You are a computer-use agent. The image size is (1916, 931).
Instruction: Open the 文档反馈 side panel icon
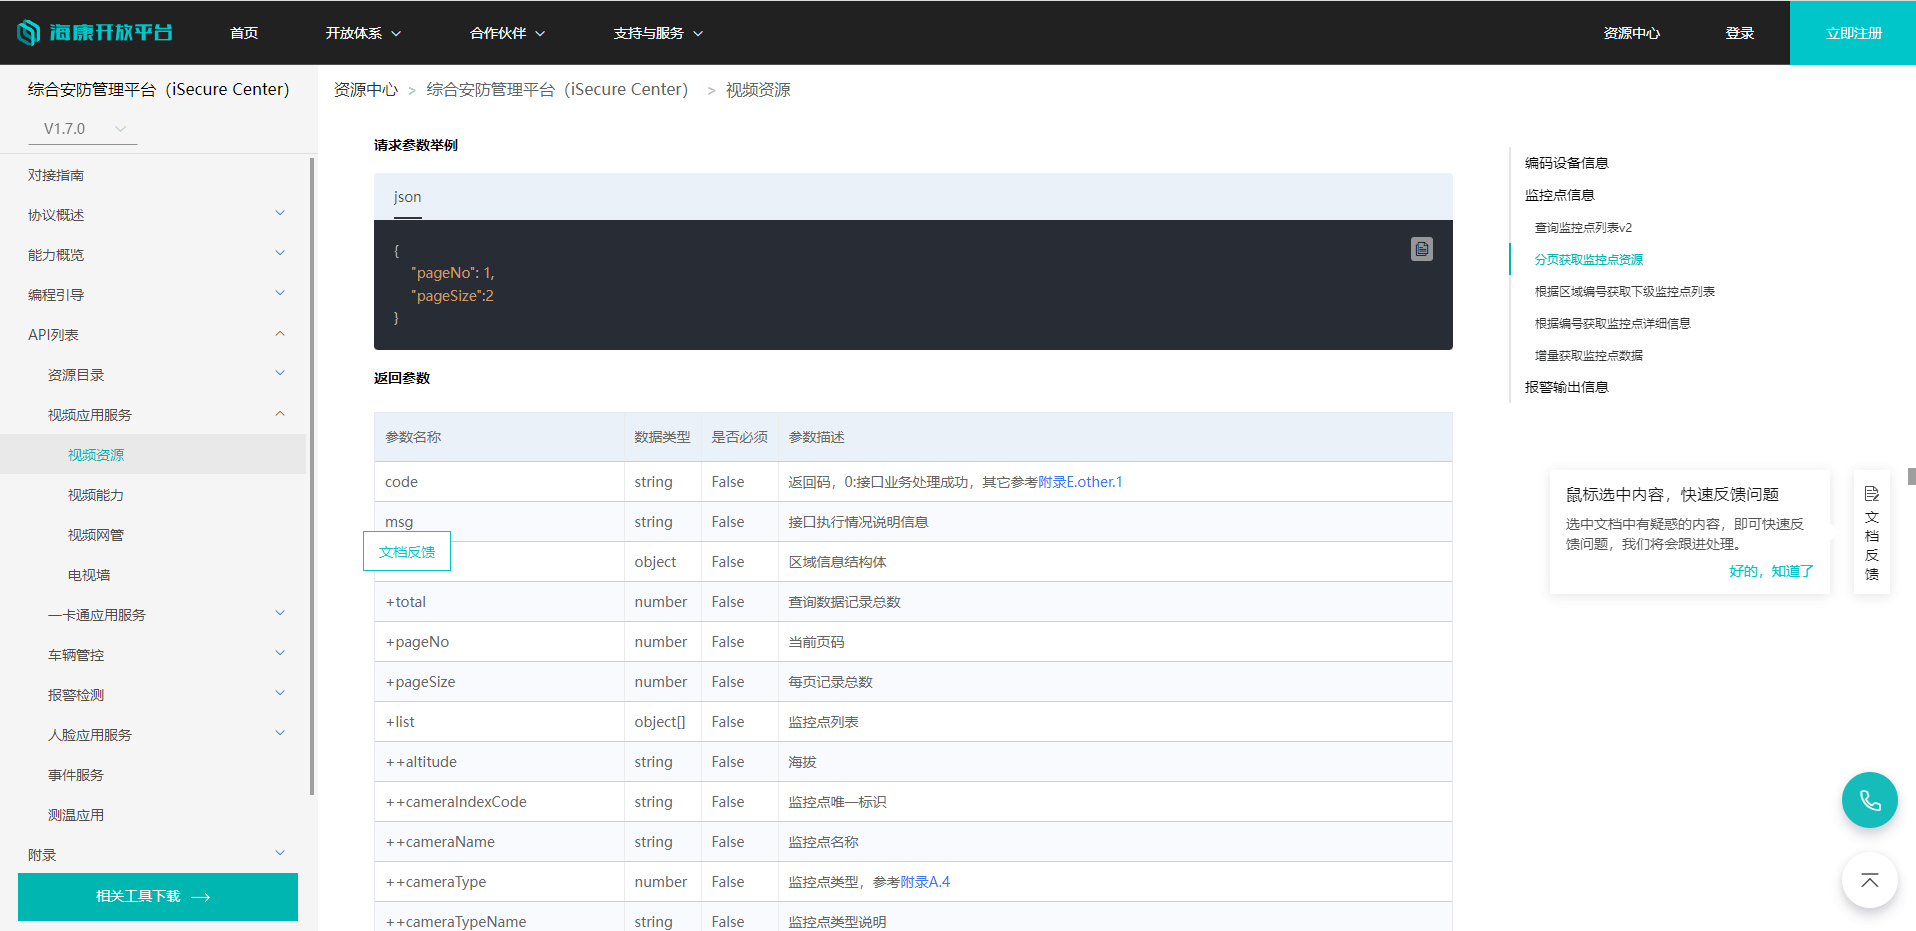1871,532
